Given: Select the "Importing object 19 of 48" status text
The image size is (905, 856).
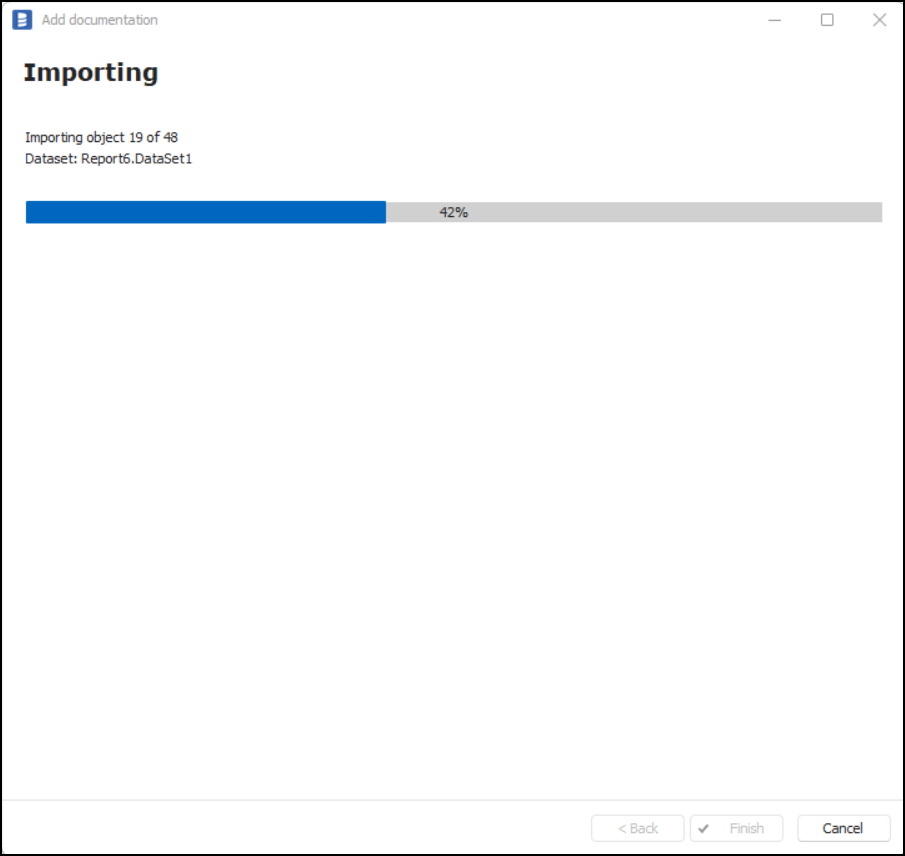Looking at the screenshot, I should pyautogui.click(x=101, y=137).
